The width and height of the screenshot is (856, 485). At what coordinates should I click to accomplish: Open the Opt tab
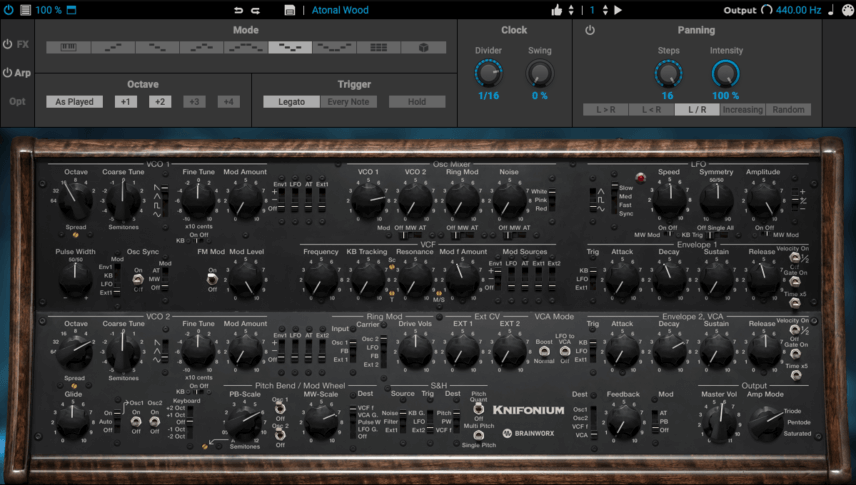coord(17,101)
